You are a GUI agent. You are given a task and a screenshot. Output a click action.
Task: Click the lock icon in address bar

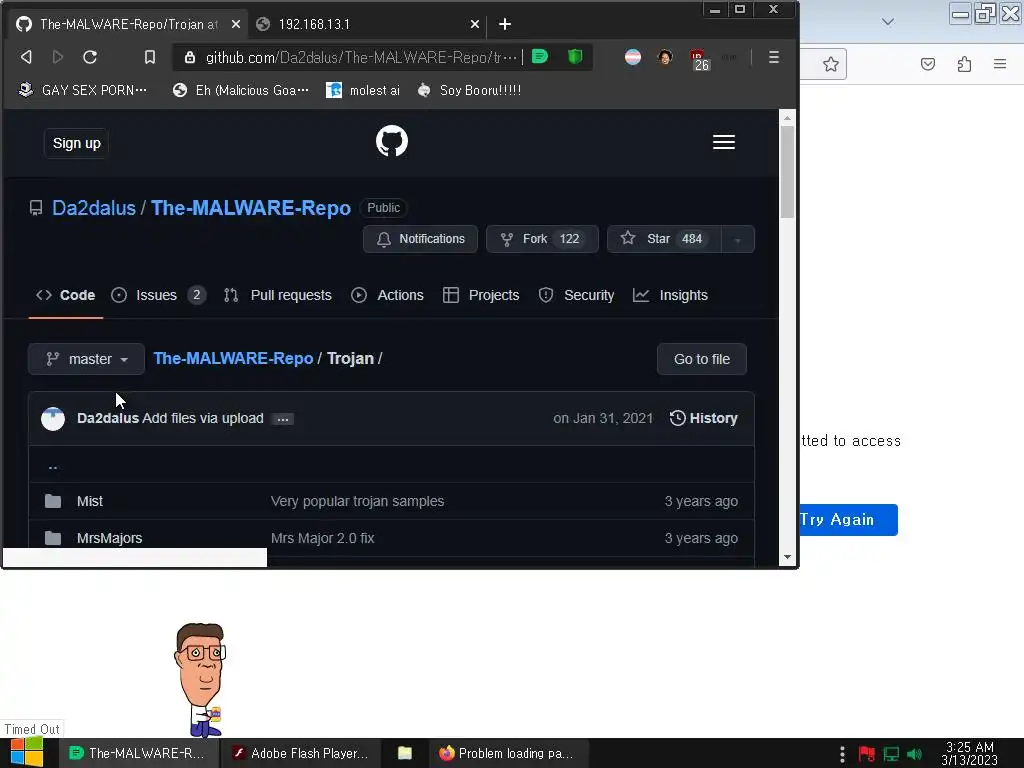189,57
